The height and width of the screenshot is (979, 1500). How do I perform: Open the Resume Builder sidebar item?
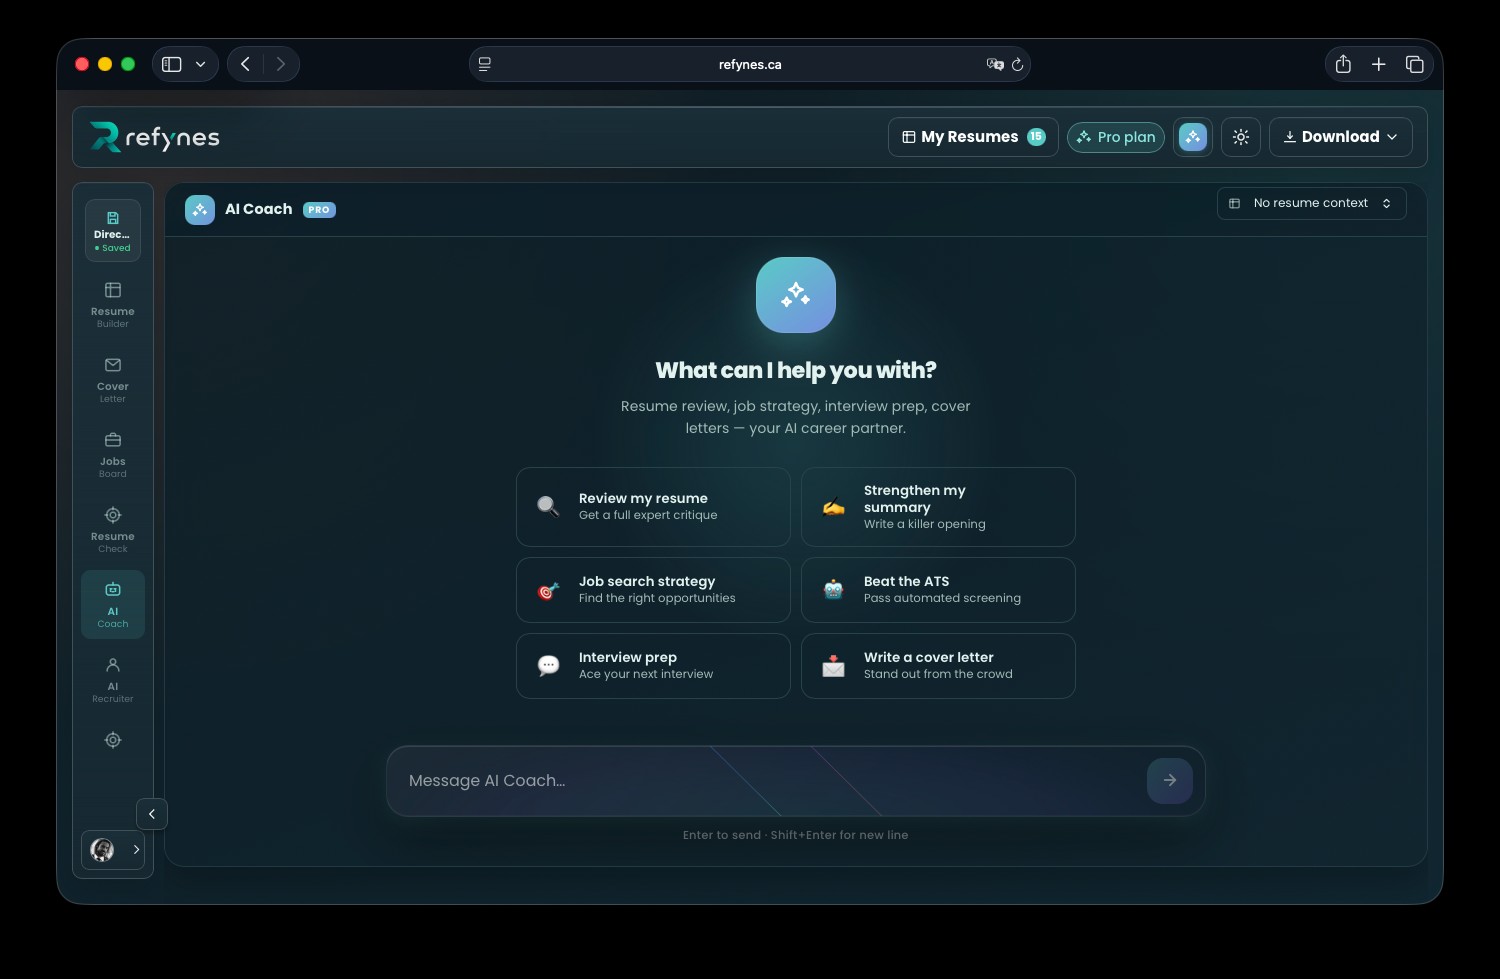point(113,304)
